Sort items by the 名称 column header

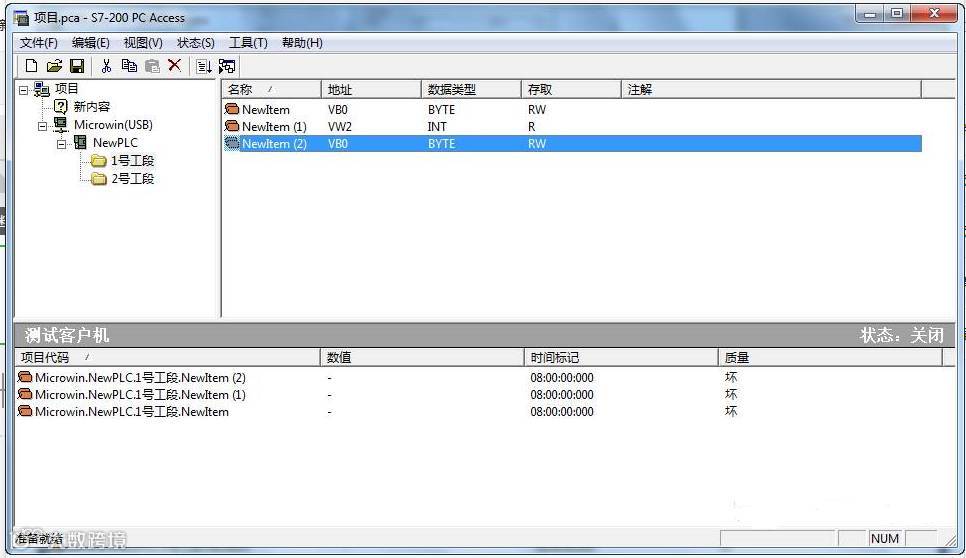pos(271,89)
